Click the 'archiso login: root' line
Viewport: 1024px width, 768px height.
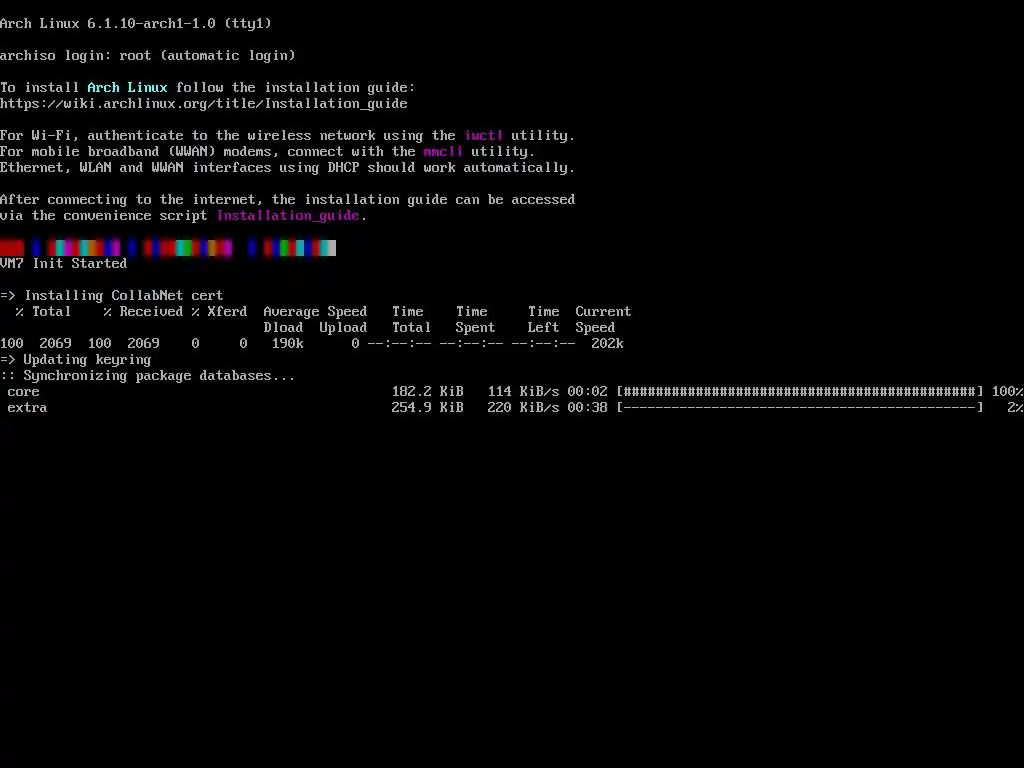coord(148,56)
